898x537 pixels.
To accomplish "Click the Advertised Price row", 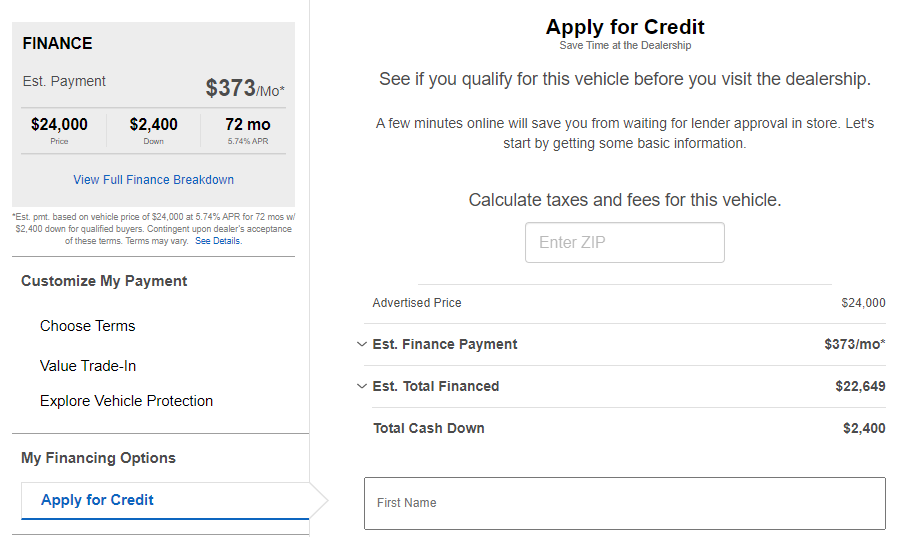I will pos(629,303).
